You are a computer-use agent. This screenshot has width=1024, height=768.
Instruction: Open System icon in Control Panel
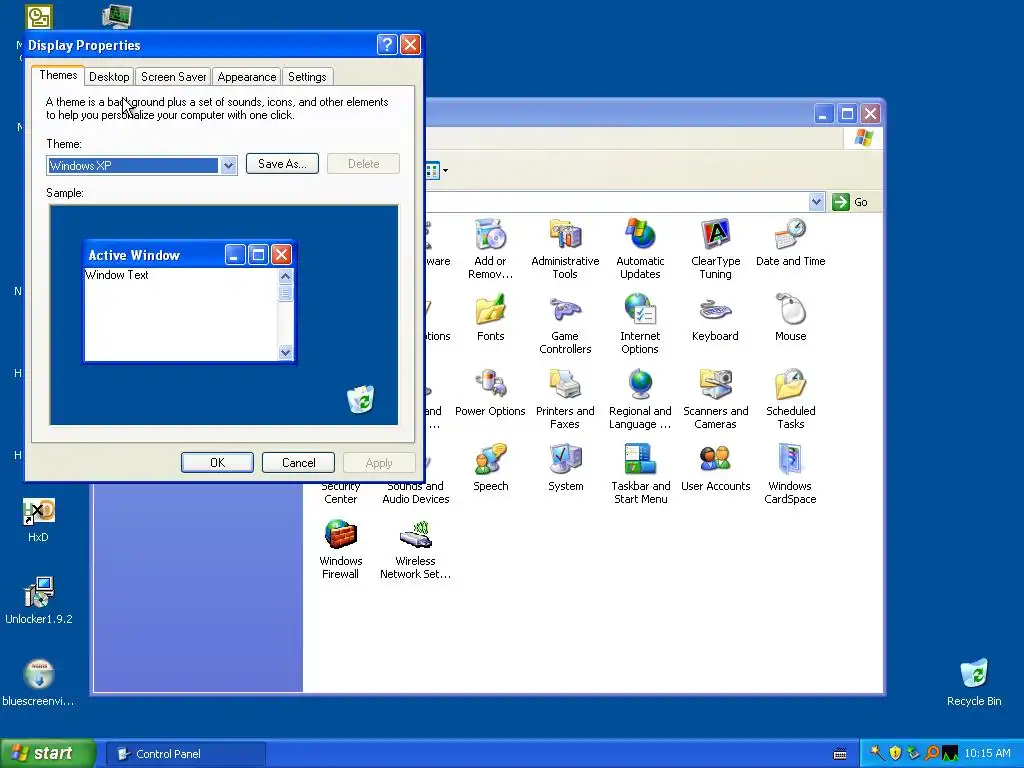tap(566, 460)
